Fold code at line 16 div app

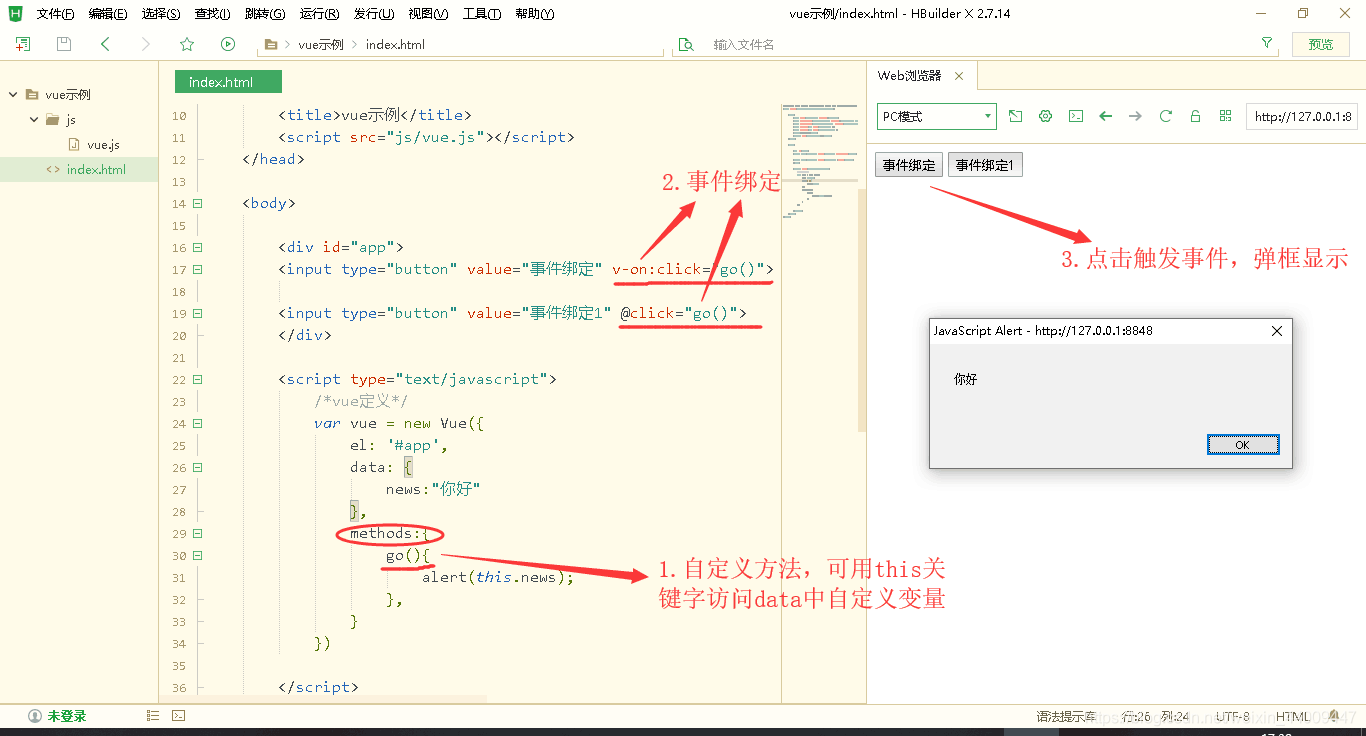pos(197,247)
